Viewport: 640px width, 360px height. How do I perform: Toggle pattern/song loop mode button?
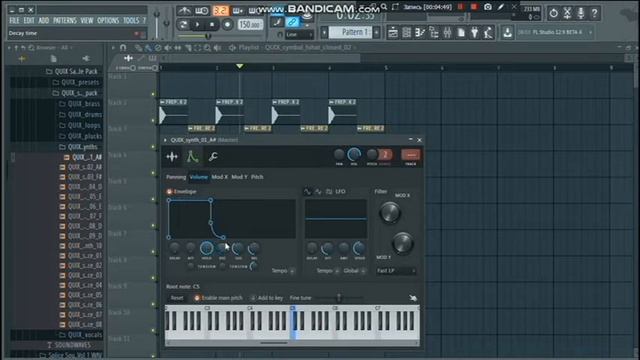click(x=184, y=24)
